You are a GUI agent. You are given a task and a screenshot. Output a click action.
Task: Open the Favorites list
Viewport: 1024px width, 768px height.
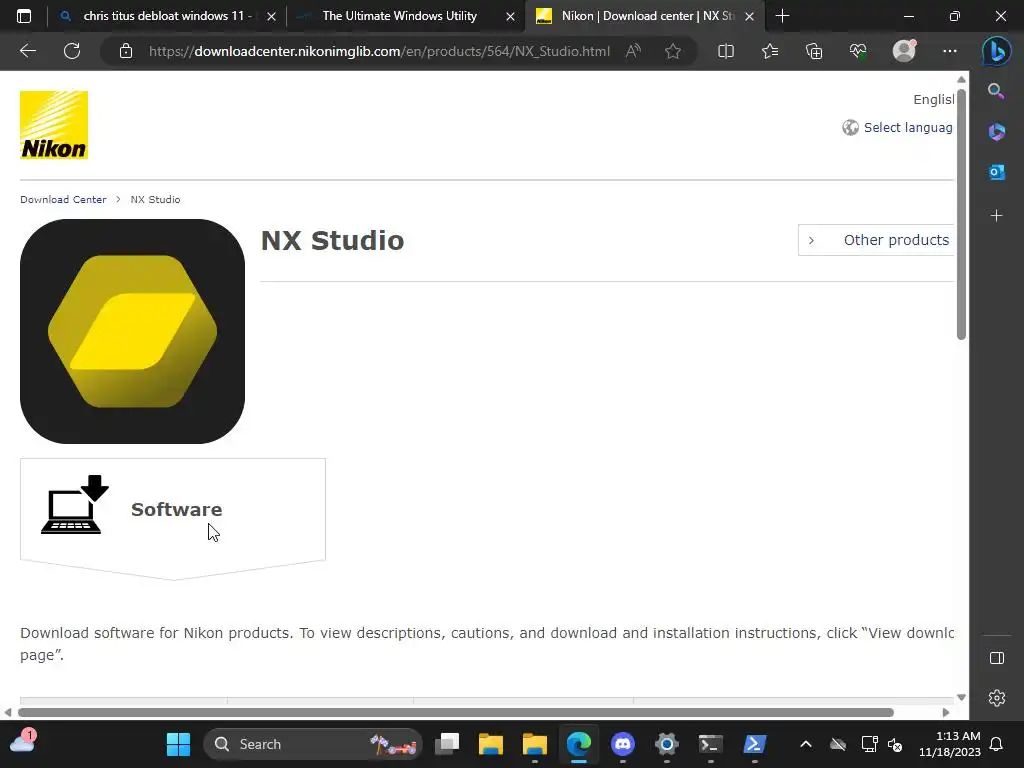pos(770,51)
